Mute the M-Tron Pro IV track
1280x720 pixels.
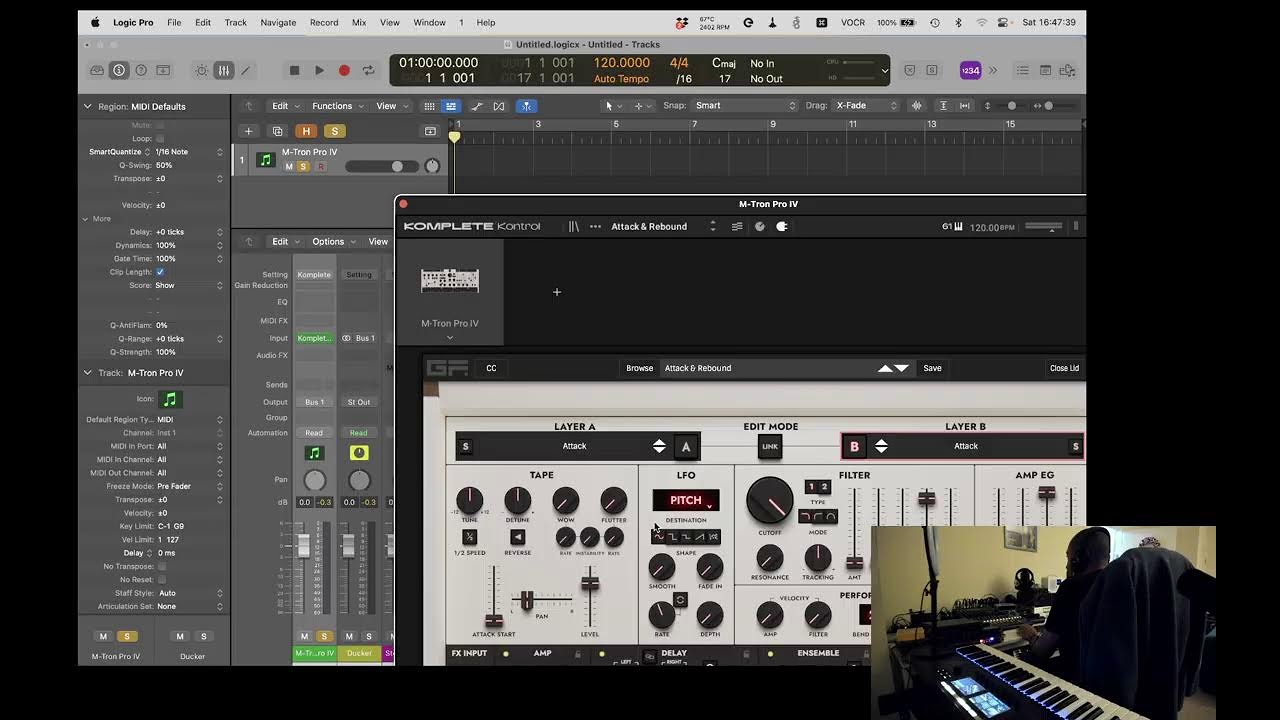[289, 166]
